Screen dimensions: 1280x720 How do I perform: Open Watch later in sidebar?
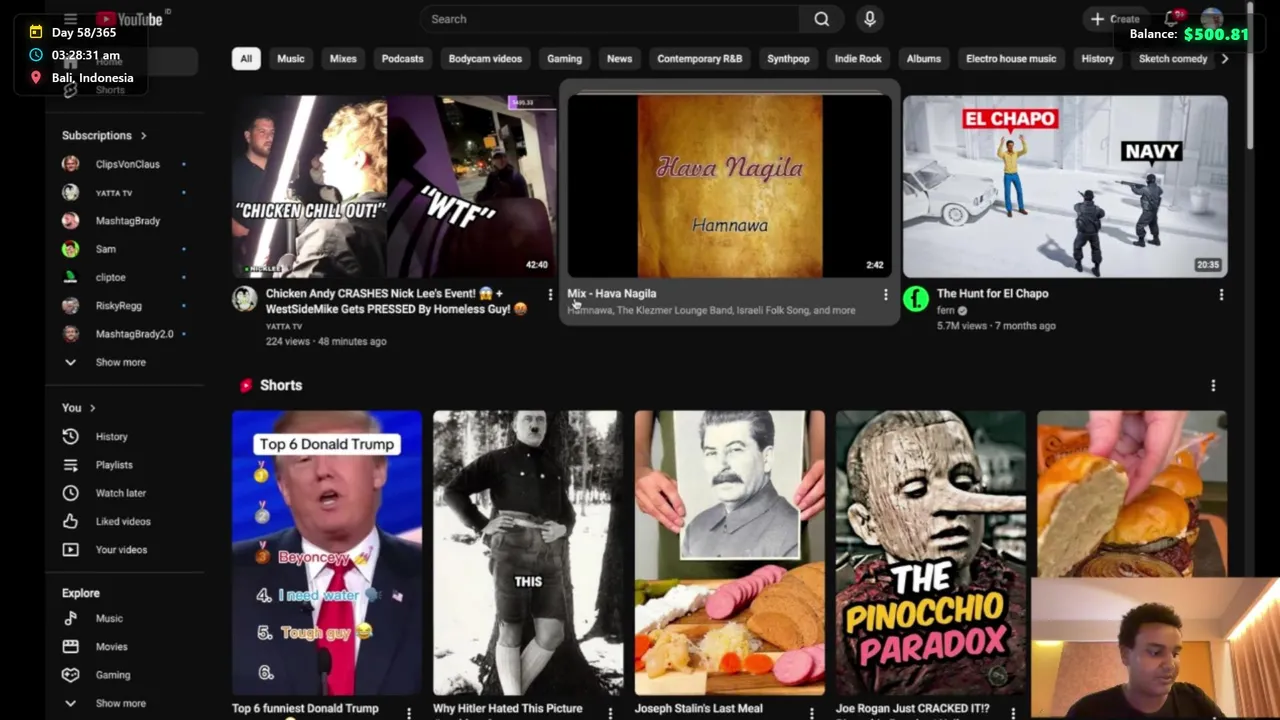coord(123,493)
